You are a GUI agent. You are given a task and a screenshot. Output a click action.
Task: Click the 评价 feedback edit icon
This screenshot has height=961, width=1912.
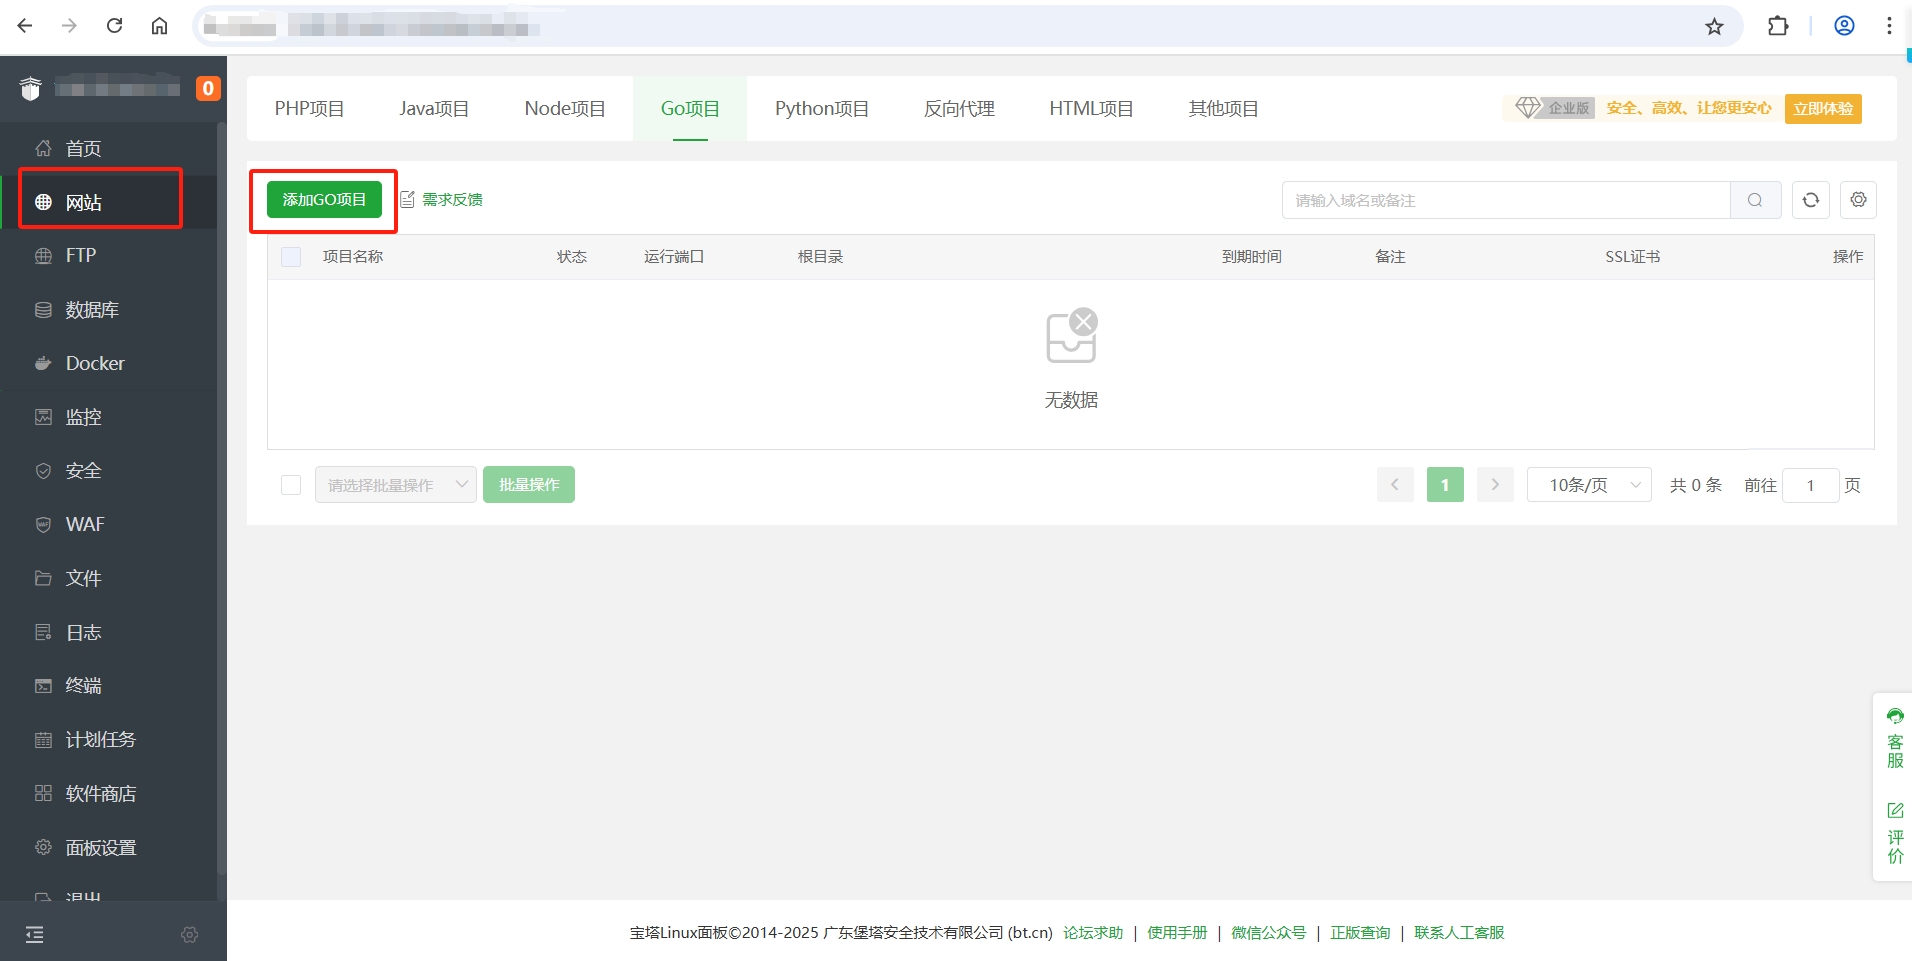coord(1895,810)
